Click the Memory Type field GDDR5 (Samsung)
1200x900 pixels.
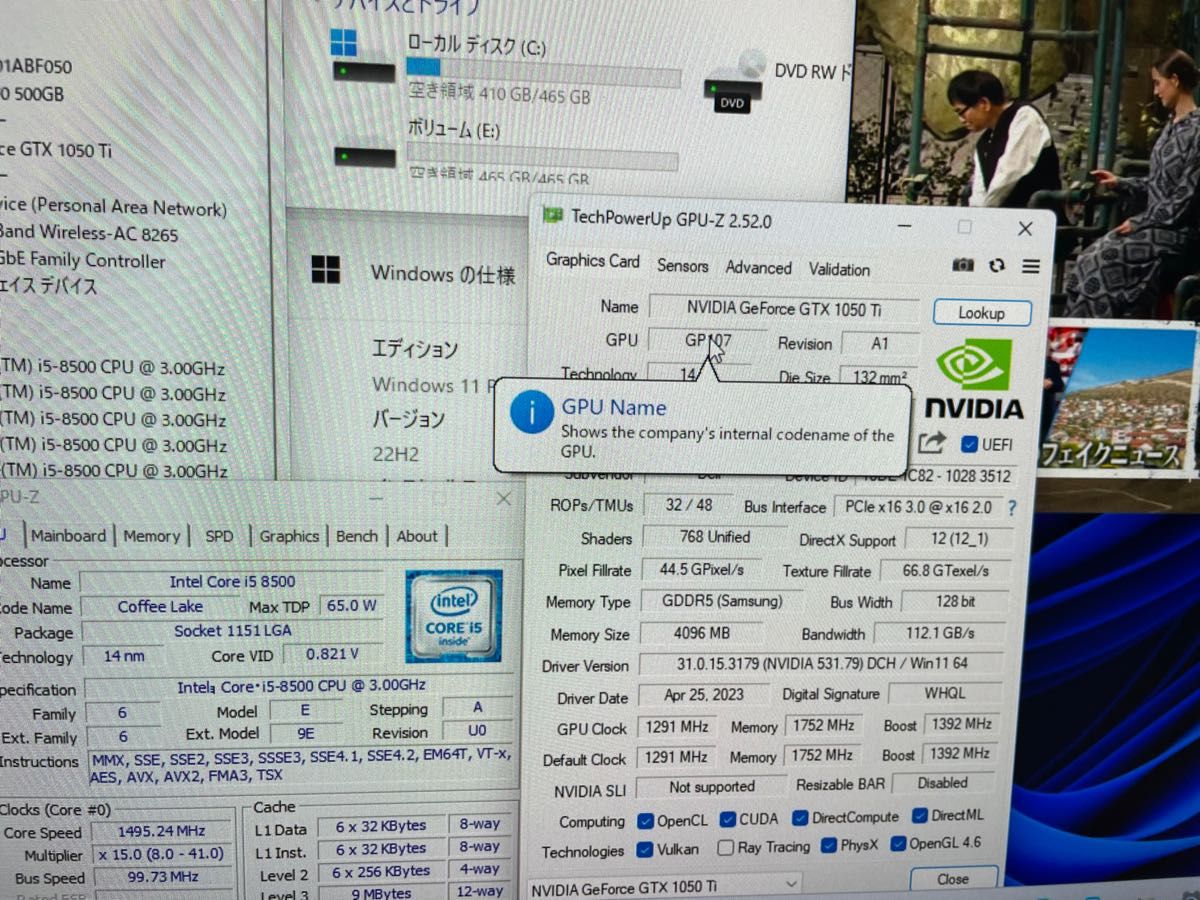723,601
